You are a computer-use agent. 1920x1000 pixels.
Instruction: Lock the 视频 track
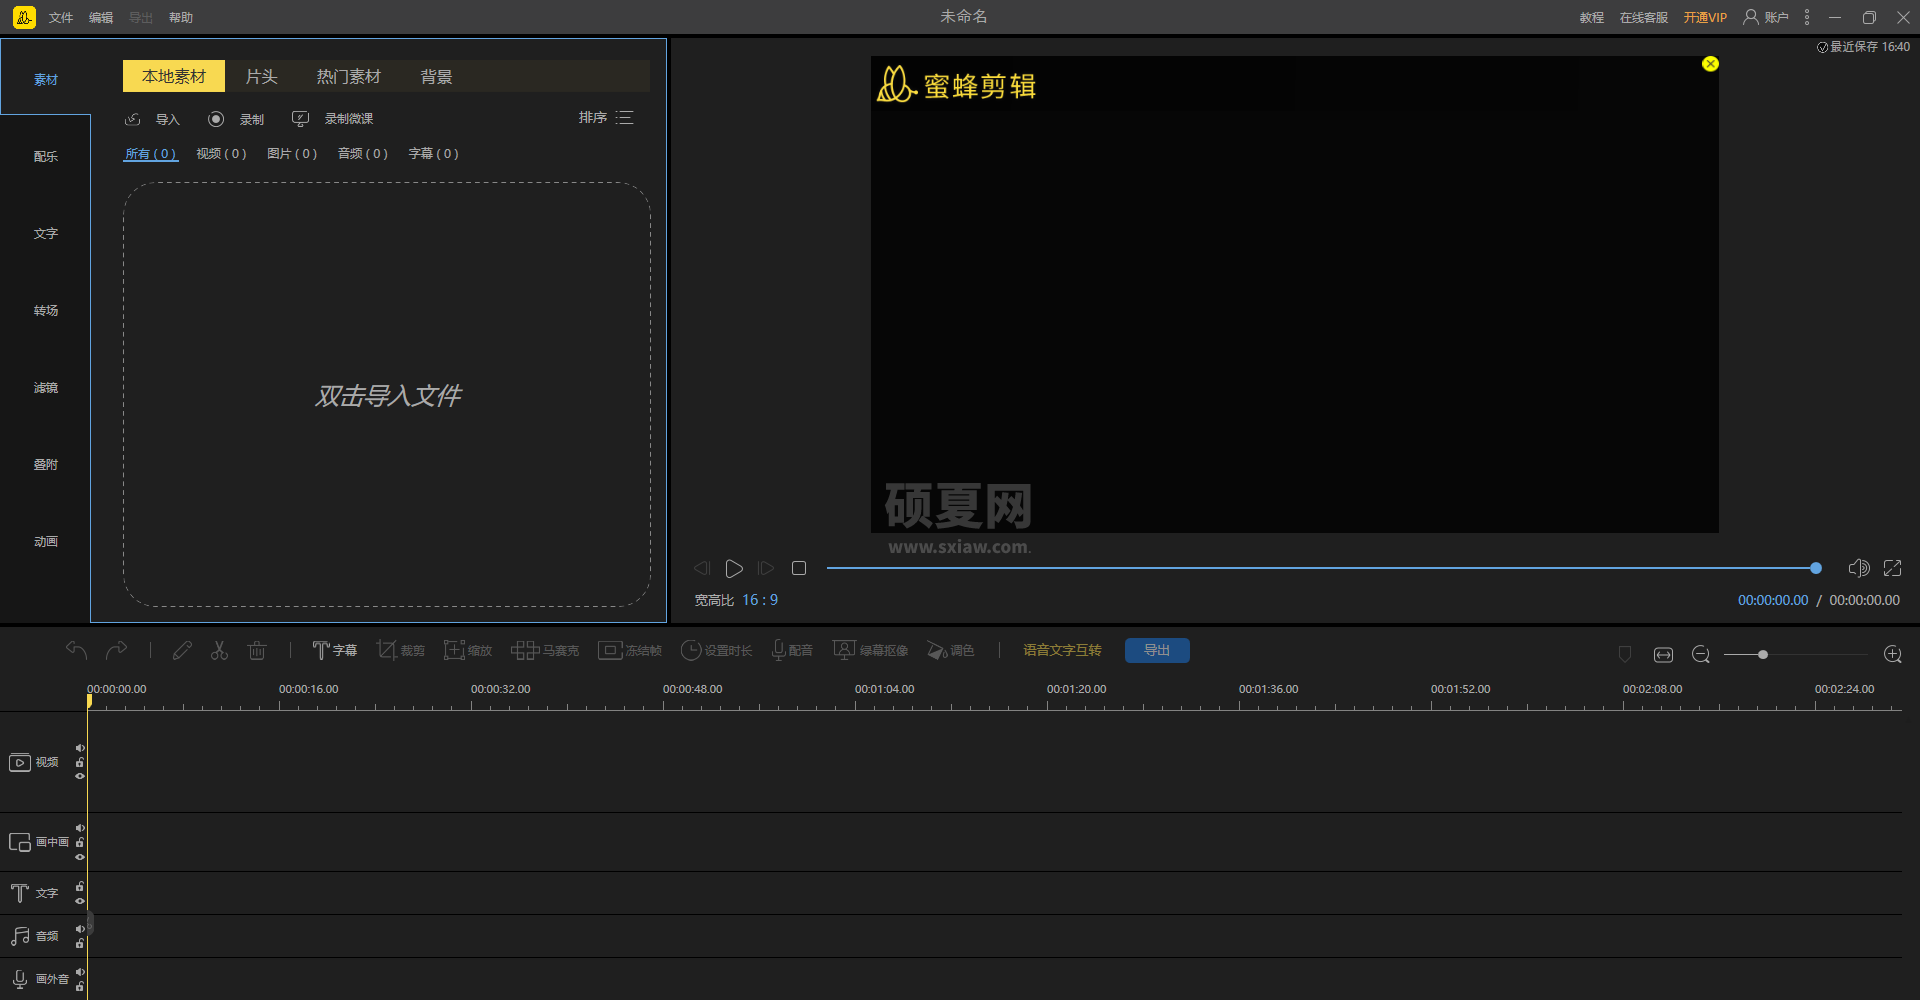[80, 762]
